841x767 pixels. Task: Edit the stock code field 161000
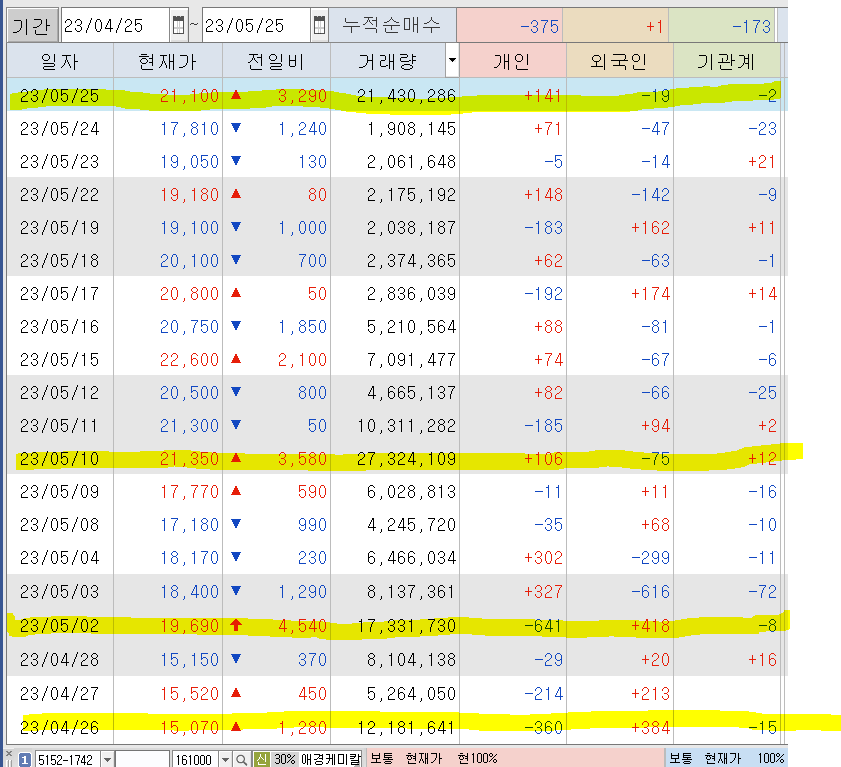tap(195, 759)
